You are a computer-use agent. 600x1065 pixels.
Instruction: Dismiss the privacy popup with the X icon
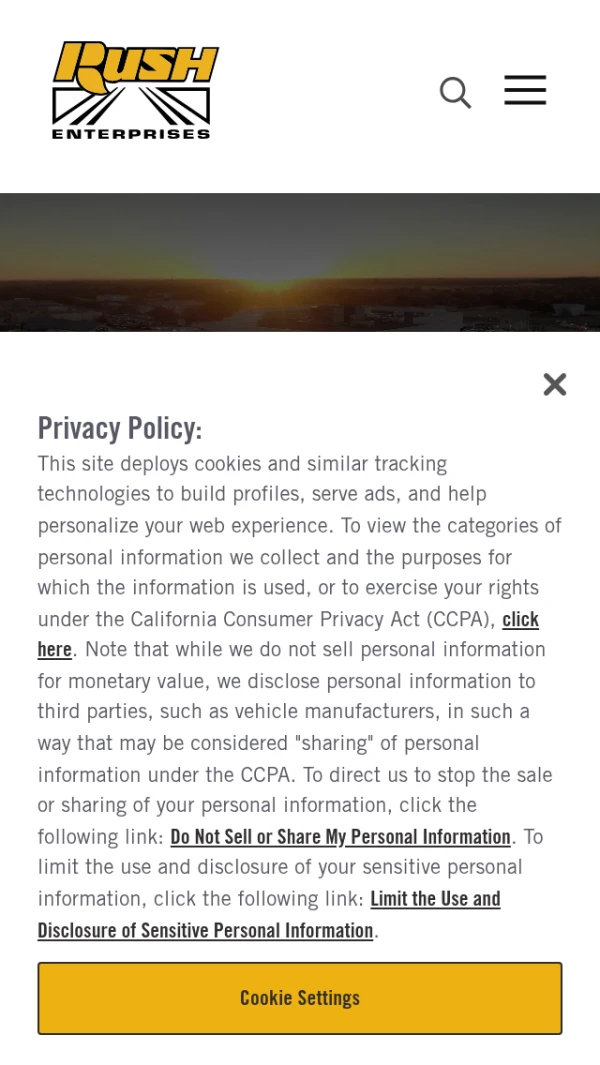pyautogui.click(x=554, y=384)
